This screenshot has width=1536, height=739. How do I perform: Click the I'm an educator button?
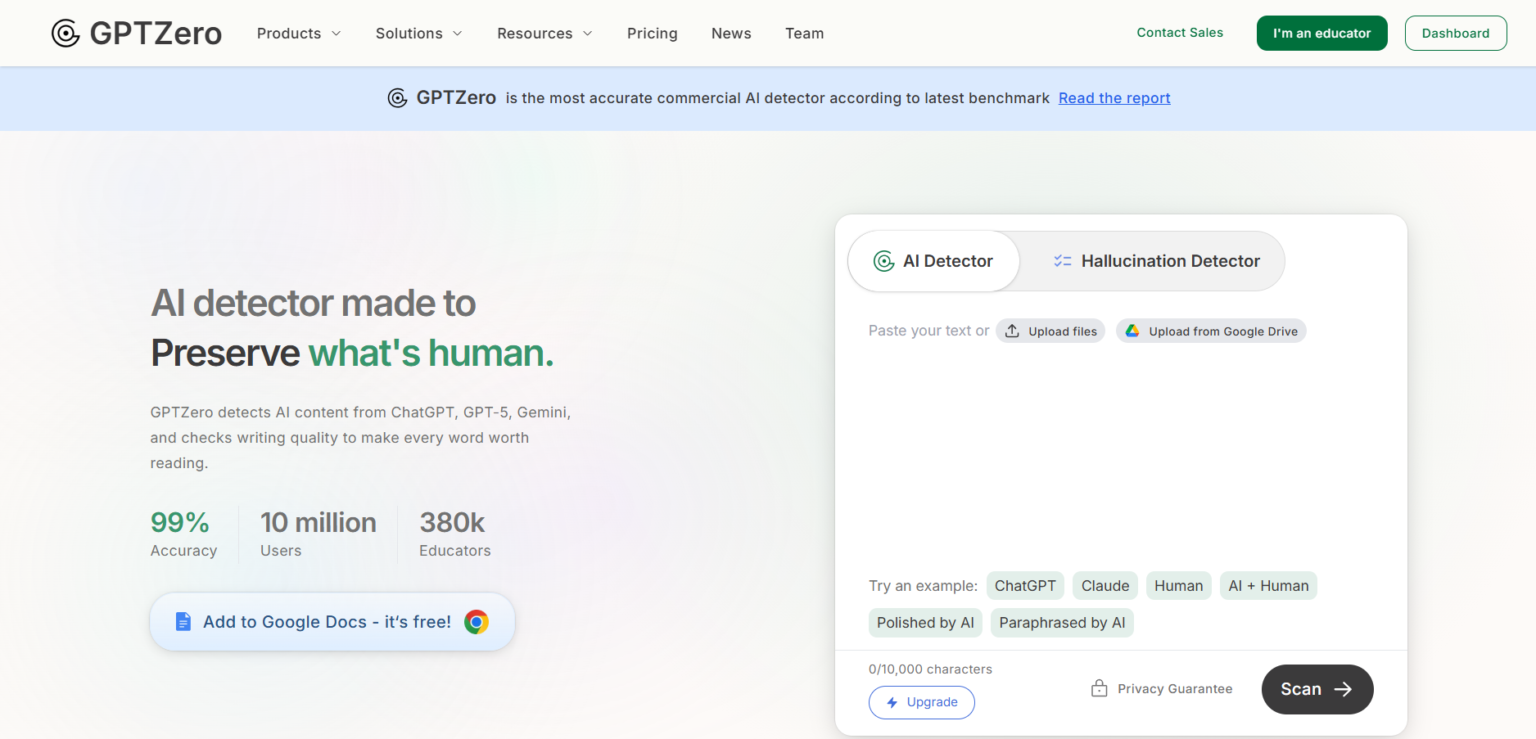1321,33
